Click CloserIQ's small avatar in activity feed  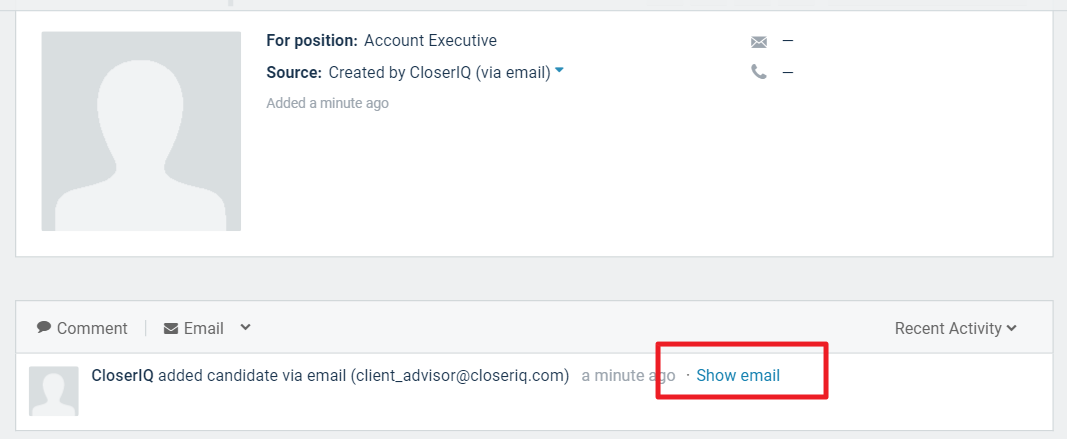click(54, 390)
